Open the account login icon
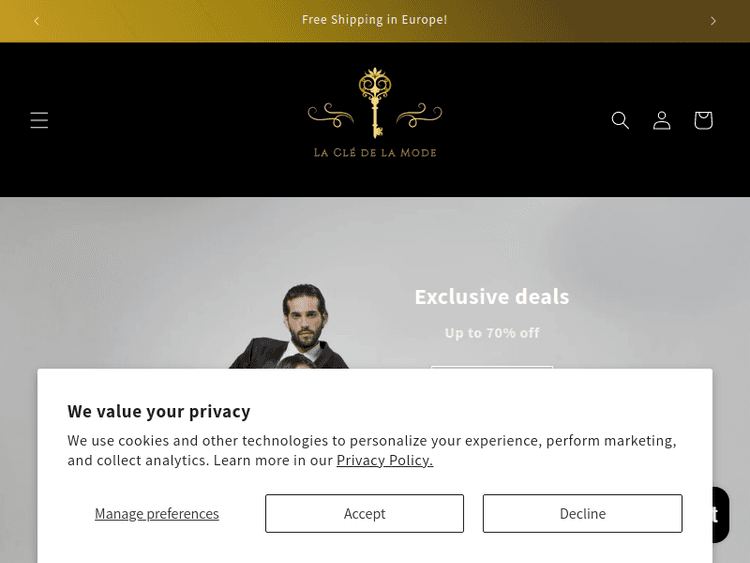This screenshot has height=563, width=750. click(x=662, y=120)
